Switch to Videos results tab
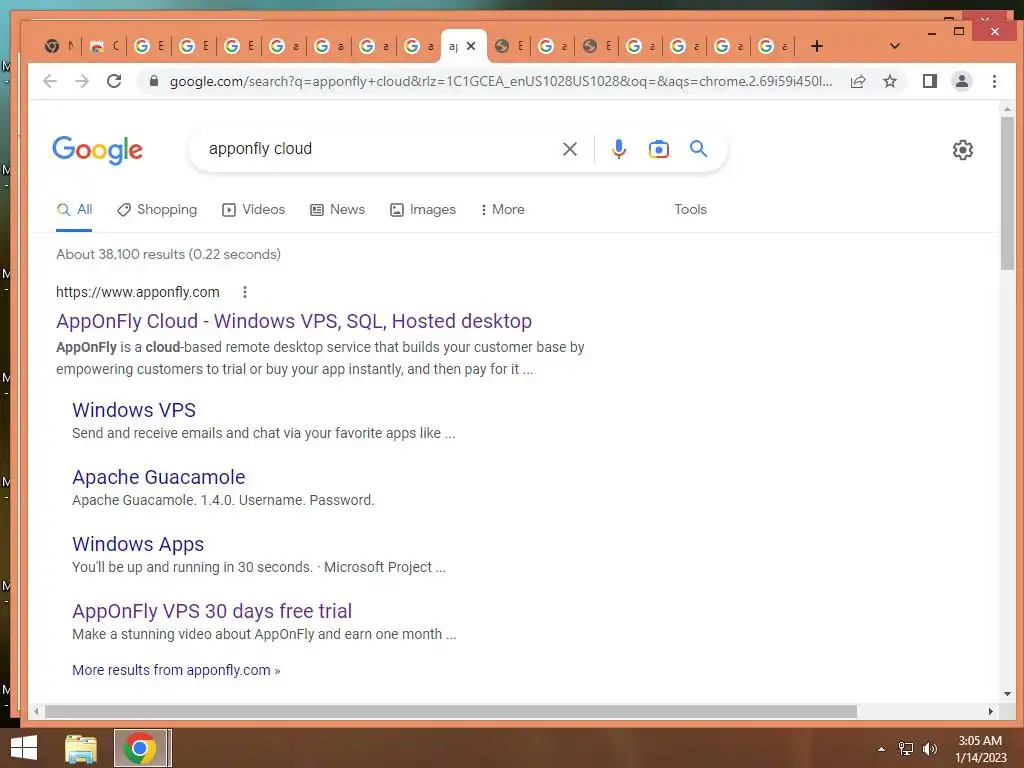The image size is (1024, 768). tap(253, 210)
